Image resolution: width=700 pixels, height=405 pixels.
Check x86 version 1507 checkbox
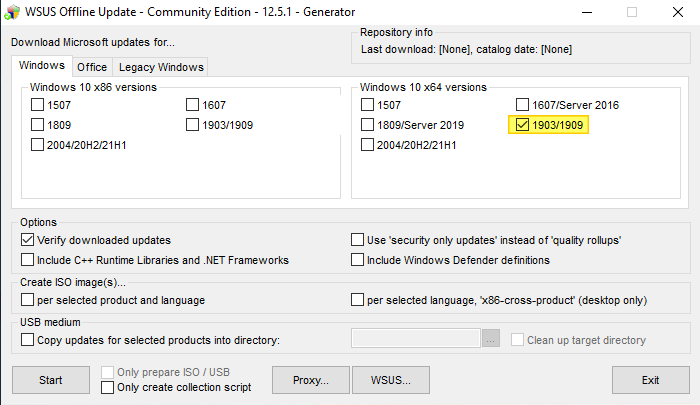click(38, 105)
